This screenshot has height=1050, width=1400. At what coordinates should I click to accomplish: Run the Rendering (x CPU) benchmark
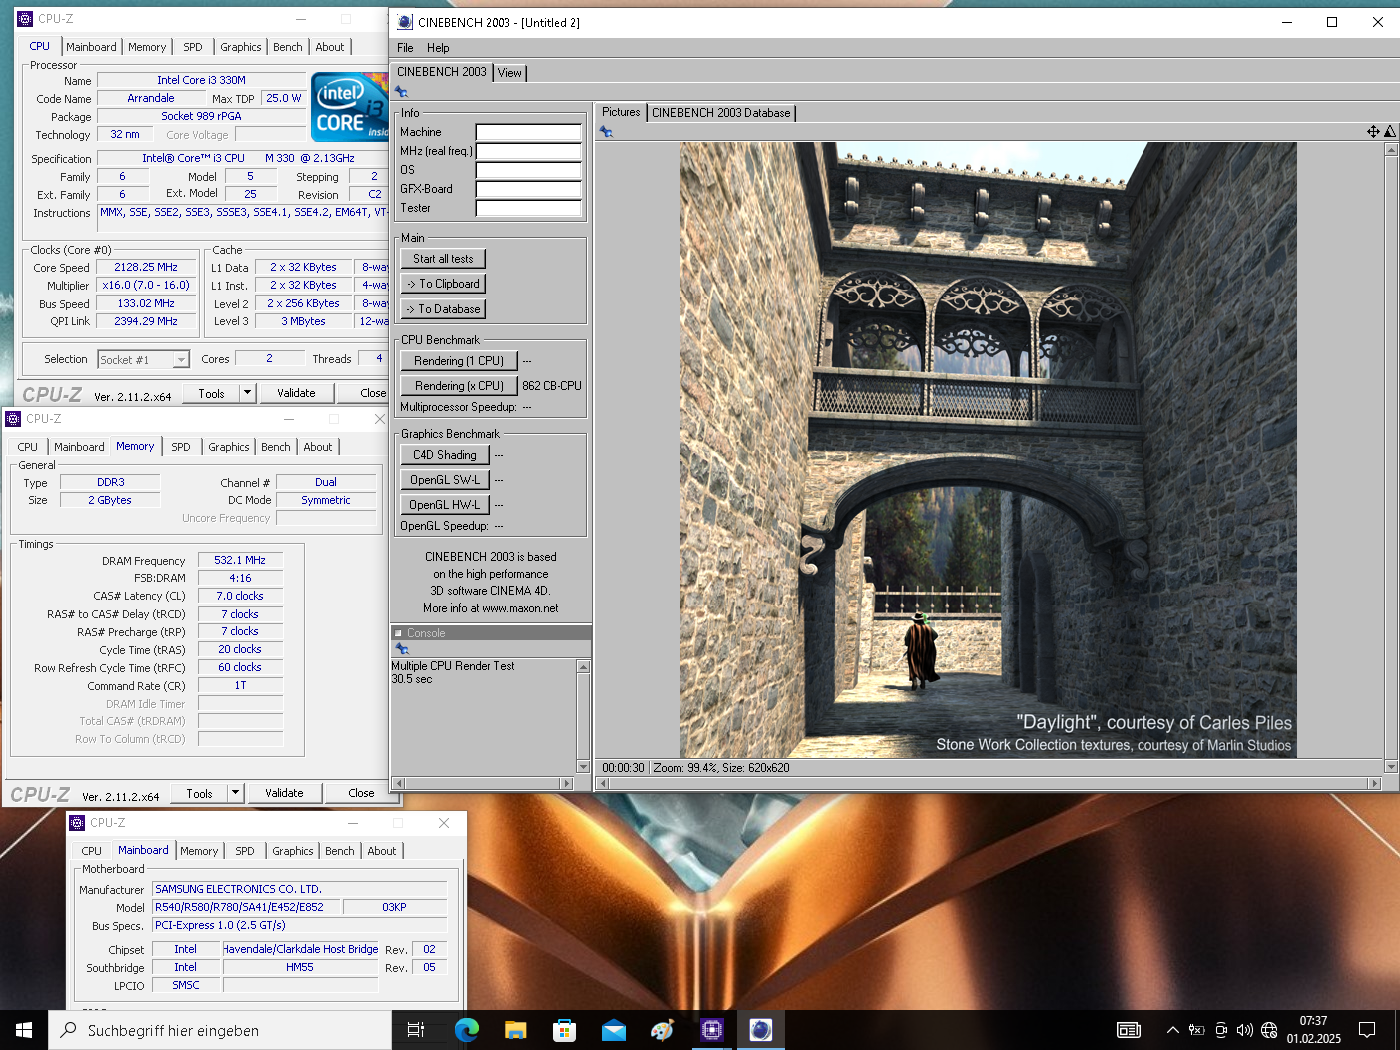[x=459, y=386]
